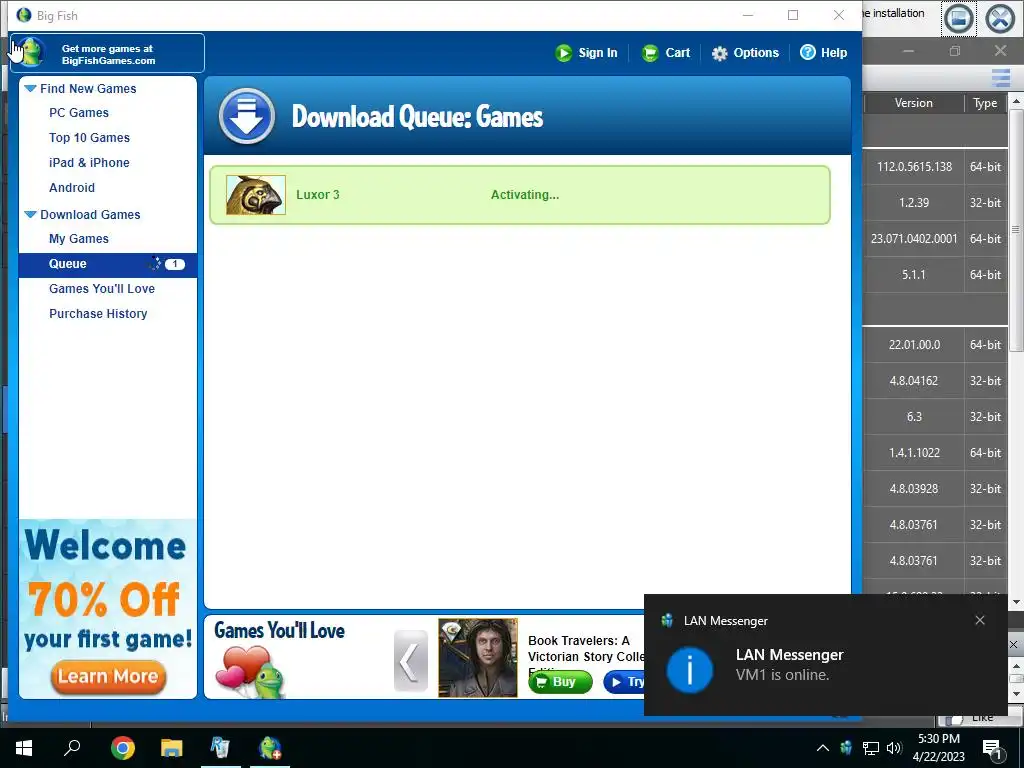Open File Explorer from taskbar
Image resolution: width=1024 pixels, height=768 pixels.
[x=172, y=748]
